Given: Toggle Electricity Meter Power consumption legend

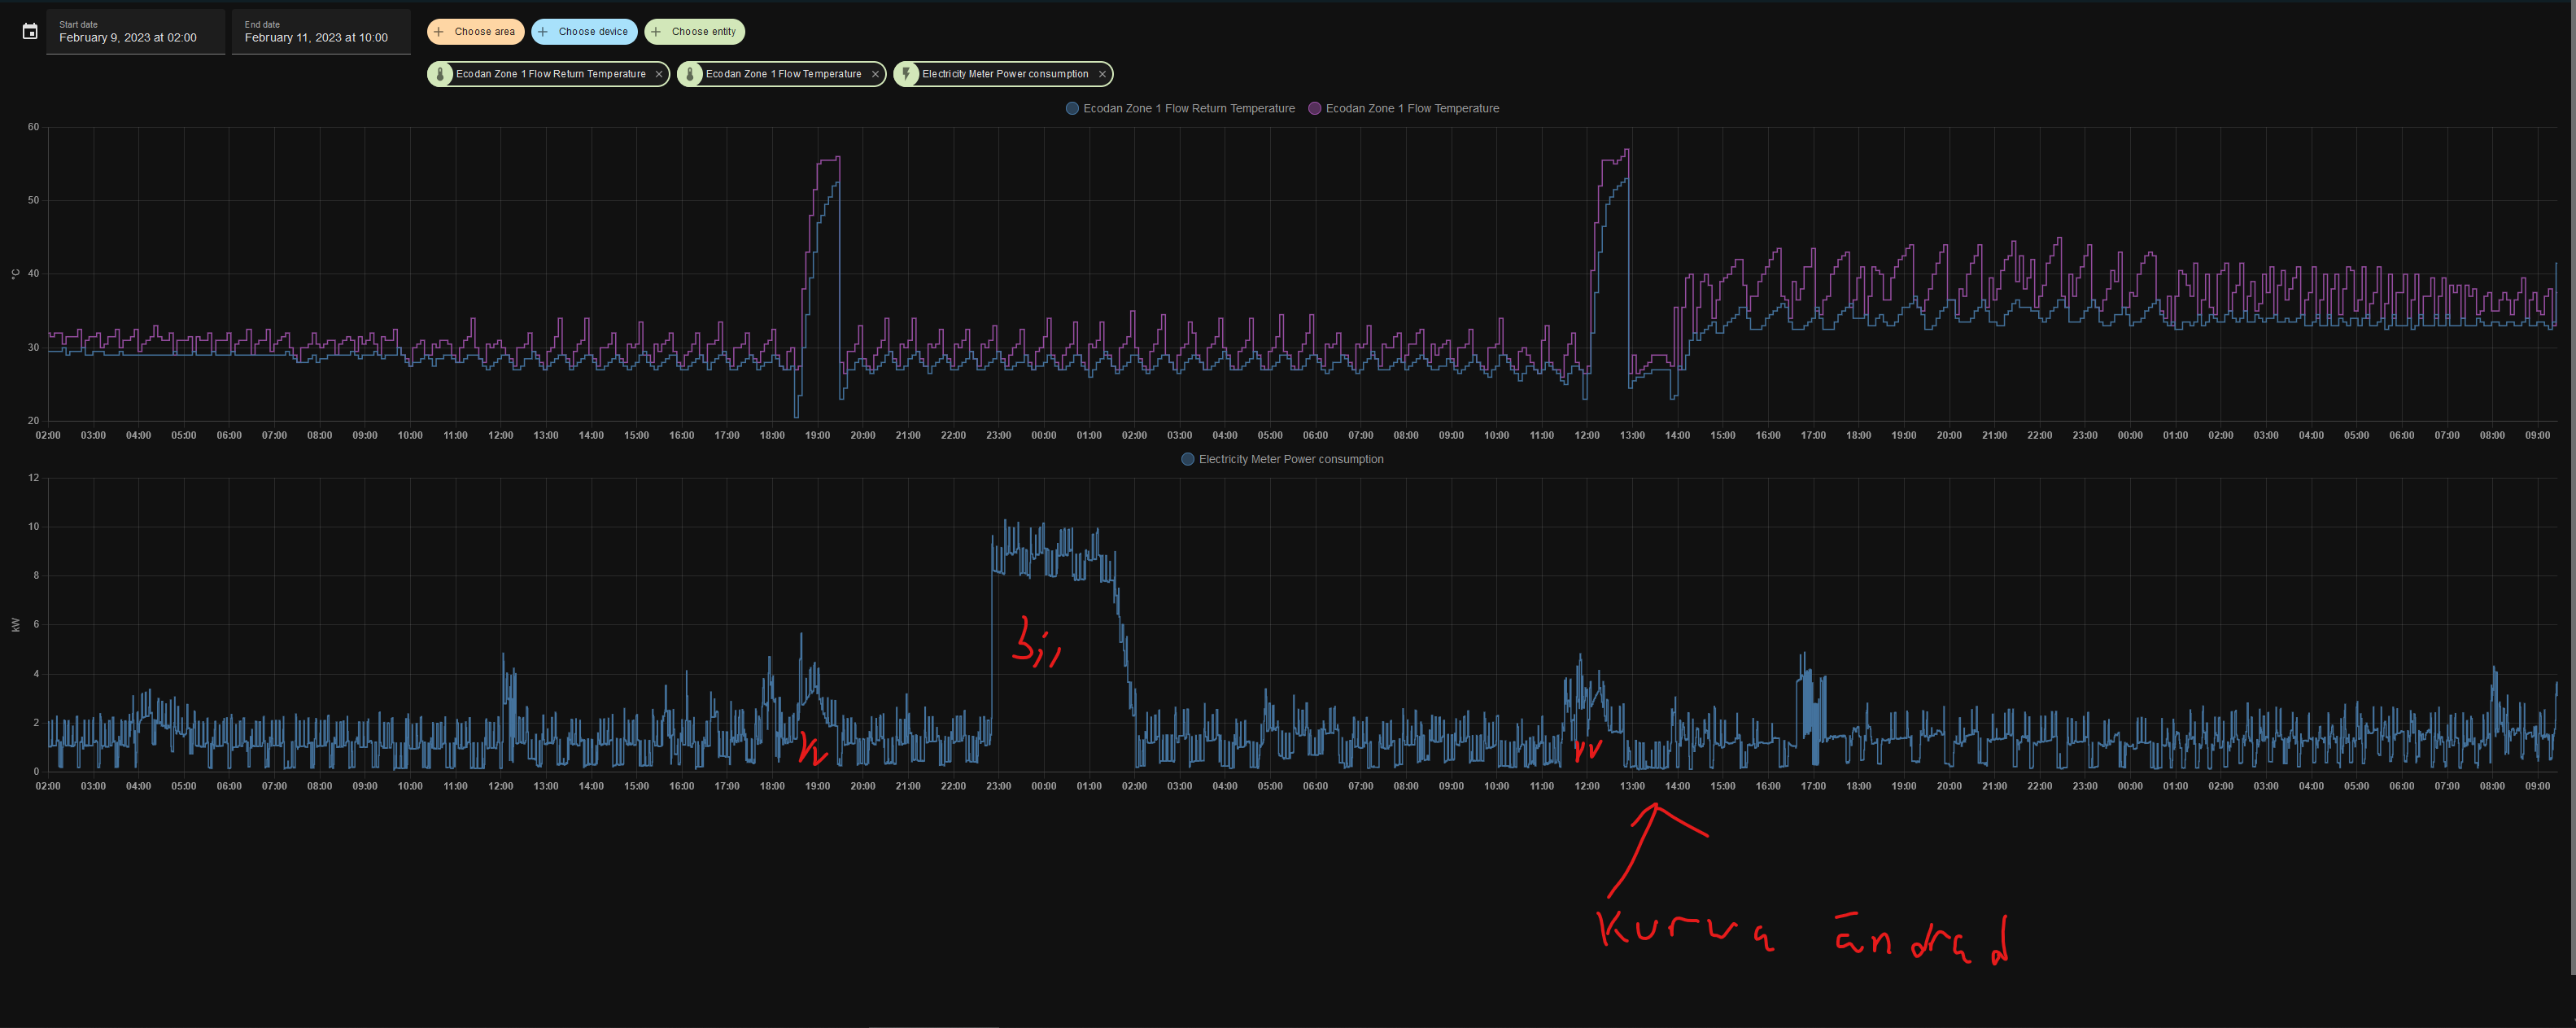Looking at the screenshot, I should coord(1290,459).
